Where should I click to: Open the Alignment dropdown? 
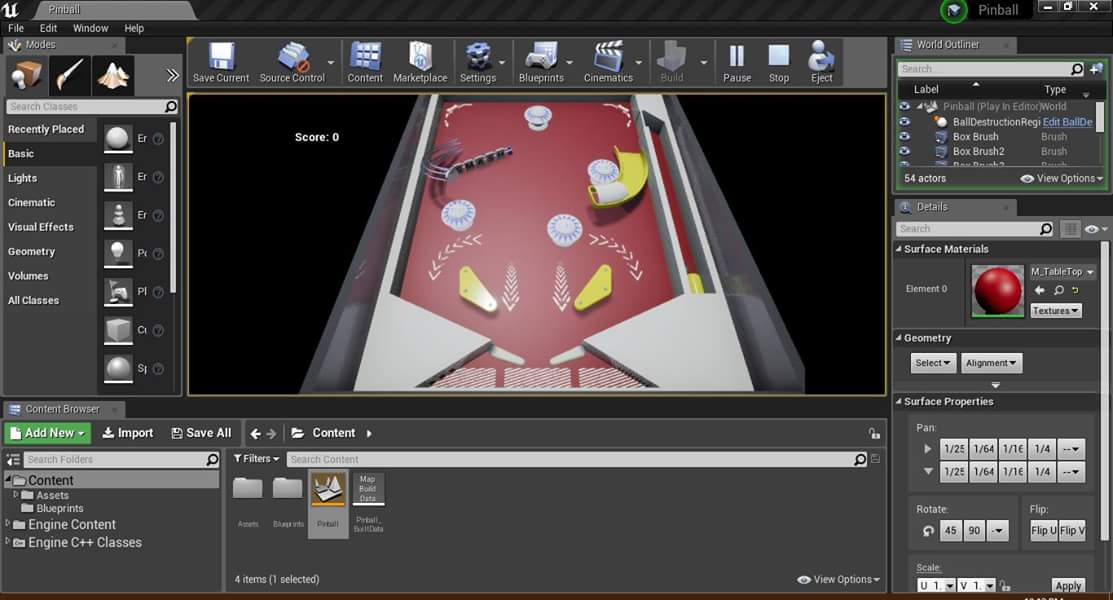tap(991, 363)
